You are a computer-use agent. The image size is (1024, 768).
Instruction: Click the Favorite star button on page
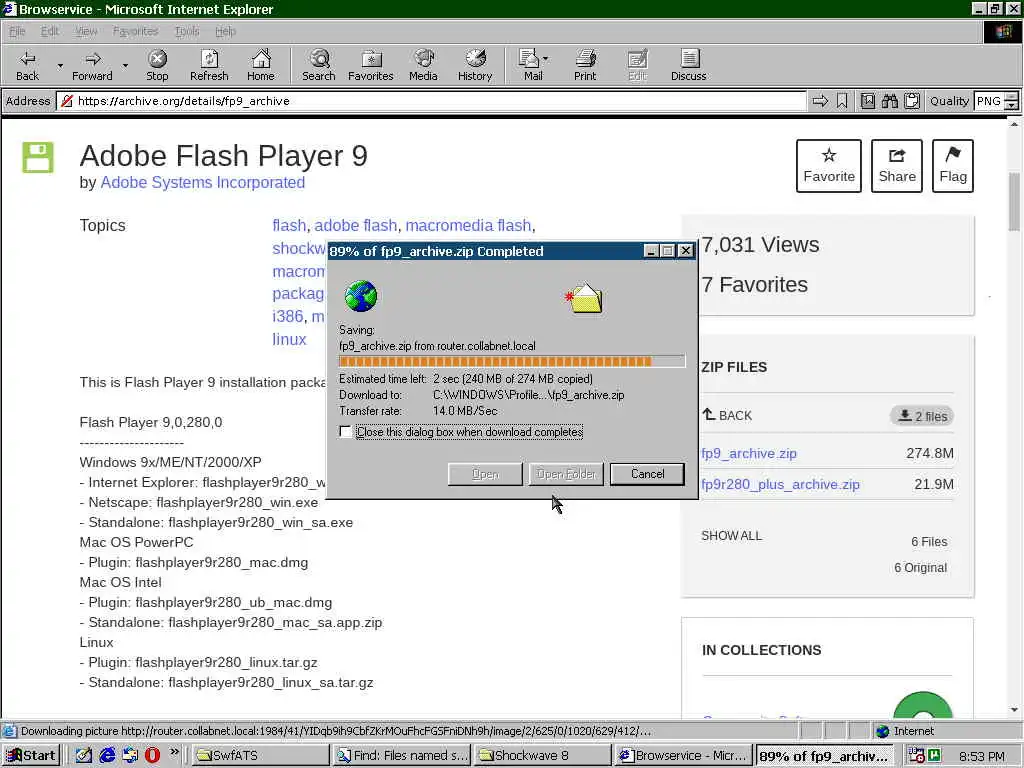click(829, 166)
